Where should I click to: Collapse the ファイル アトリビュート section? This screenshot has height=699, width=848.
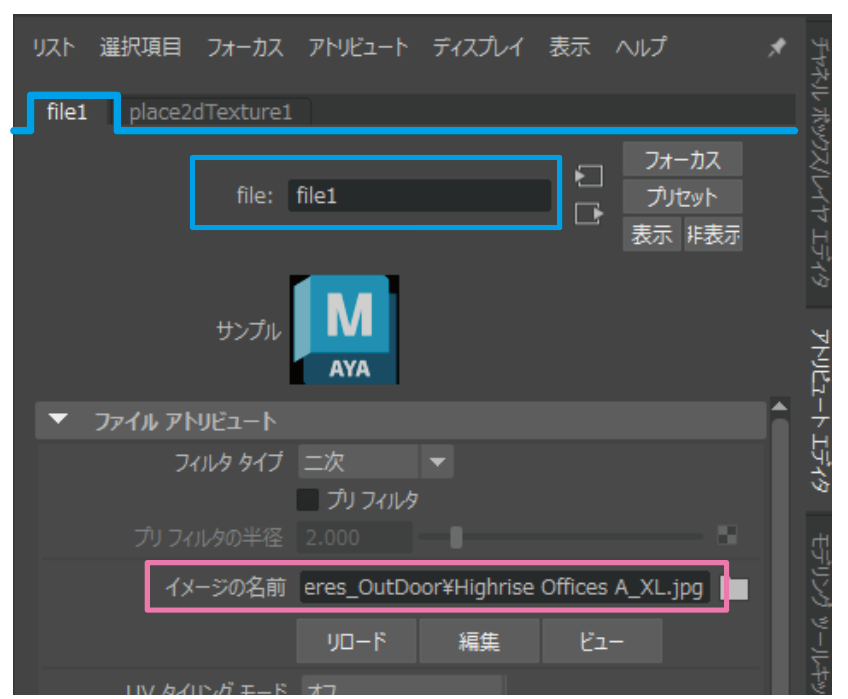[x=59, y=421]
